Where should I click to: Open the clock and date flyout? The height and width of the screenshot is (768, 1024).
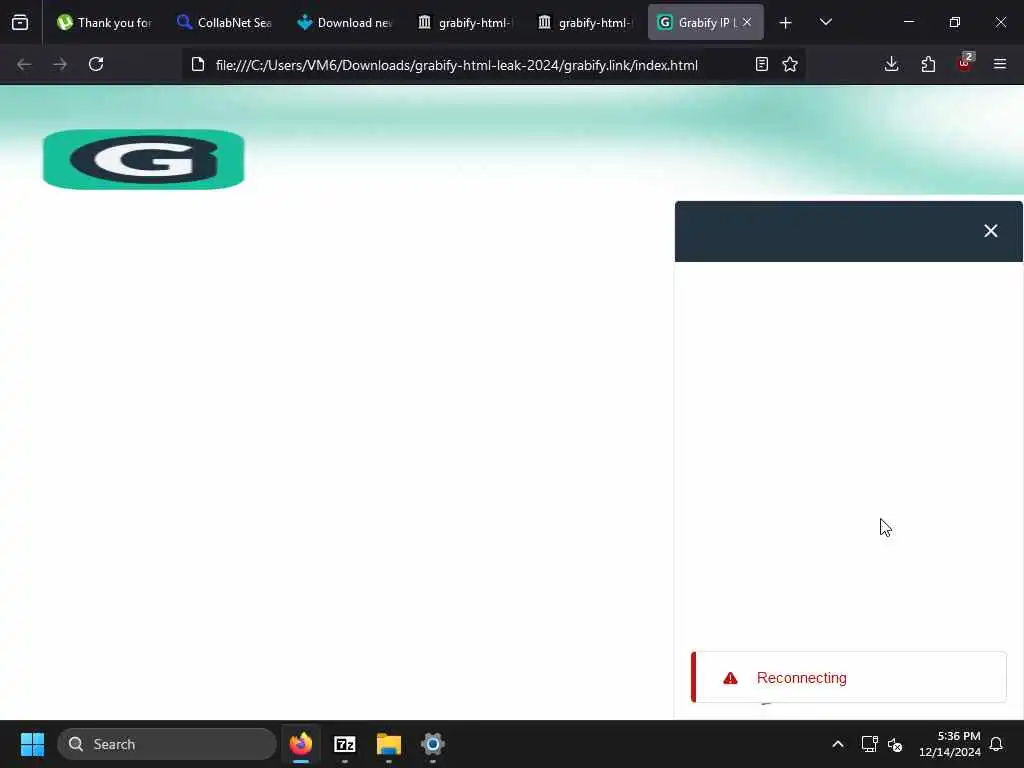tap(950, 744)
